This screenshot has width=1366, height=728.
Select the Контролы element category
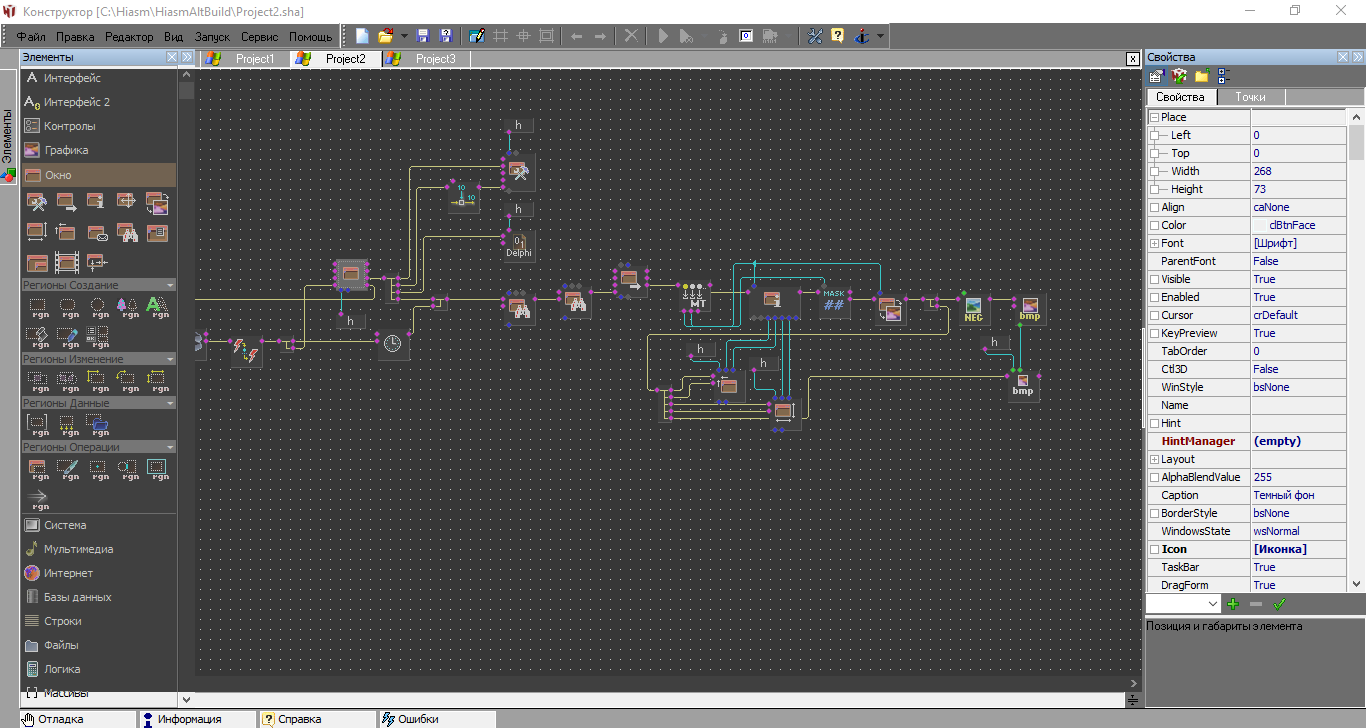coord(98,126)
